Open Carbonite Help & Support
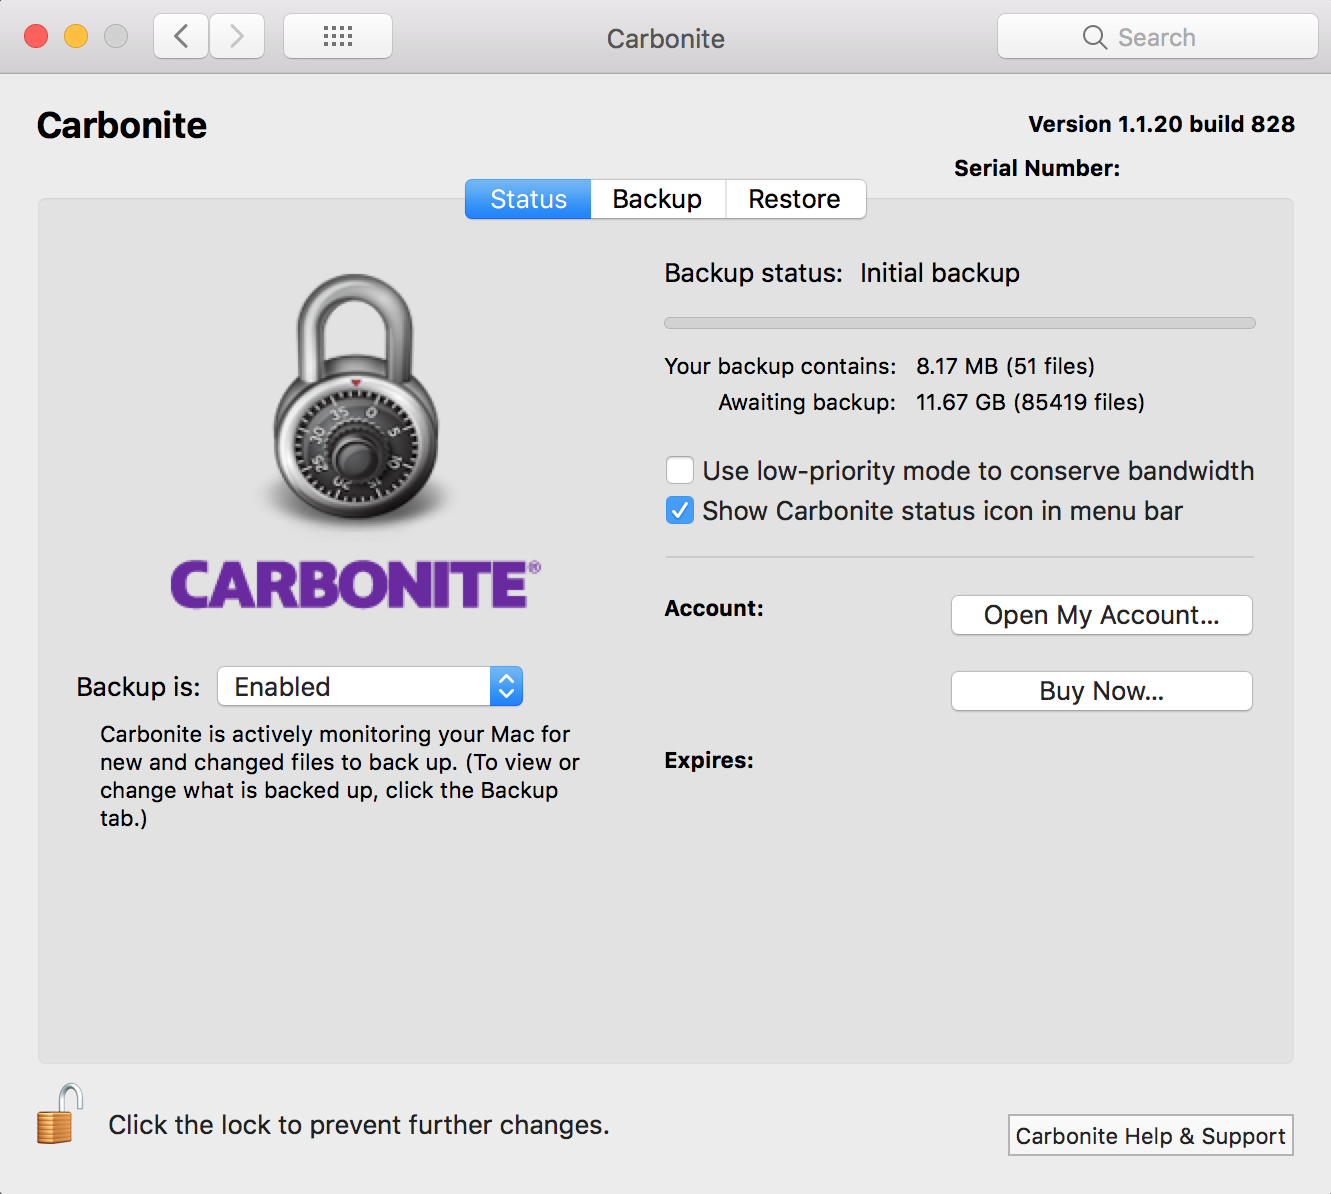The width and height of the screenshot is (1331, 1194). point(1150,1136)
